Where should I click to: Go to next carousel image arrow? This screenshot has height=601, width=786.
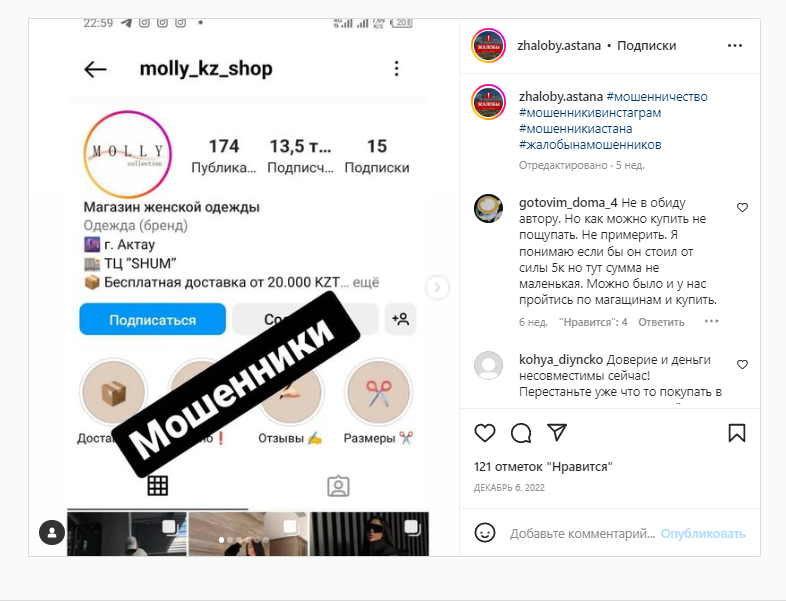tap(437, 287)
